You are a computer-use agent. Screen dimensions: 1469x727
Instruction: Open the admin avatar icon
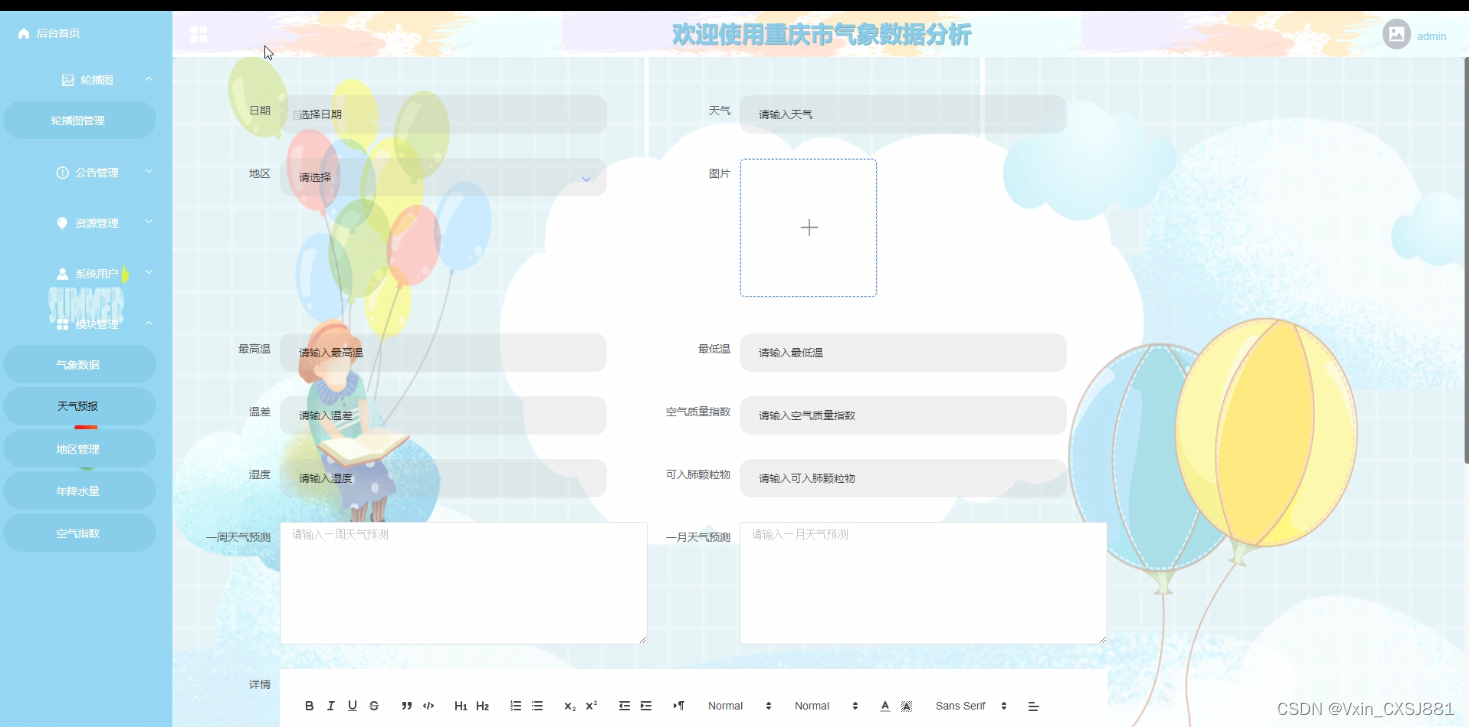1396,34
